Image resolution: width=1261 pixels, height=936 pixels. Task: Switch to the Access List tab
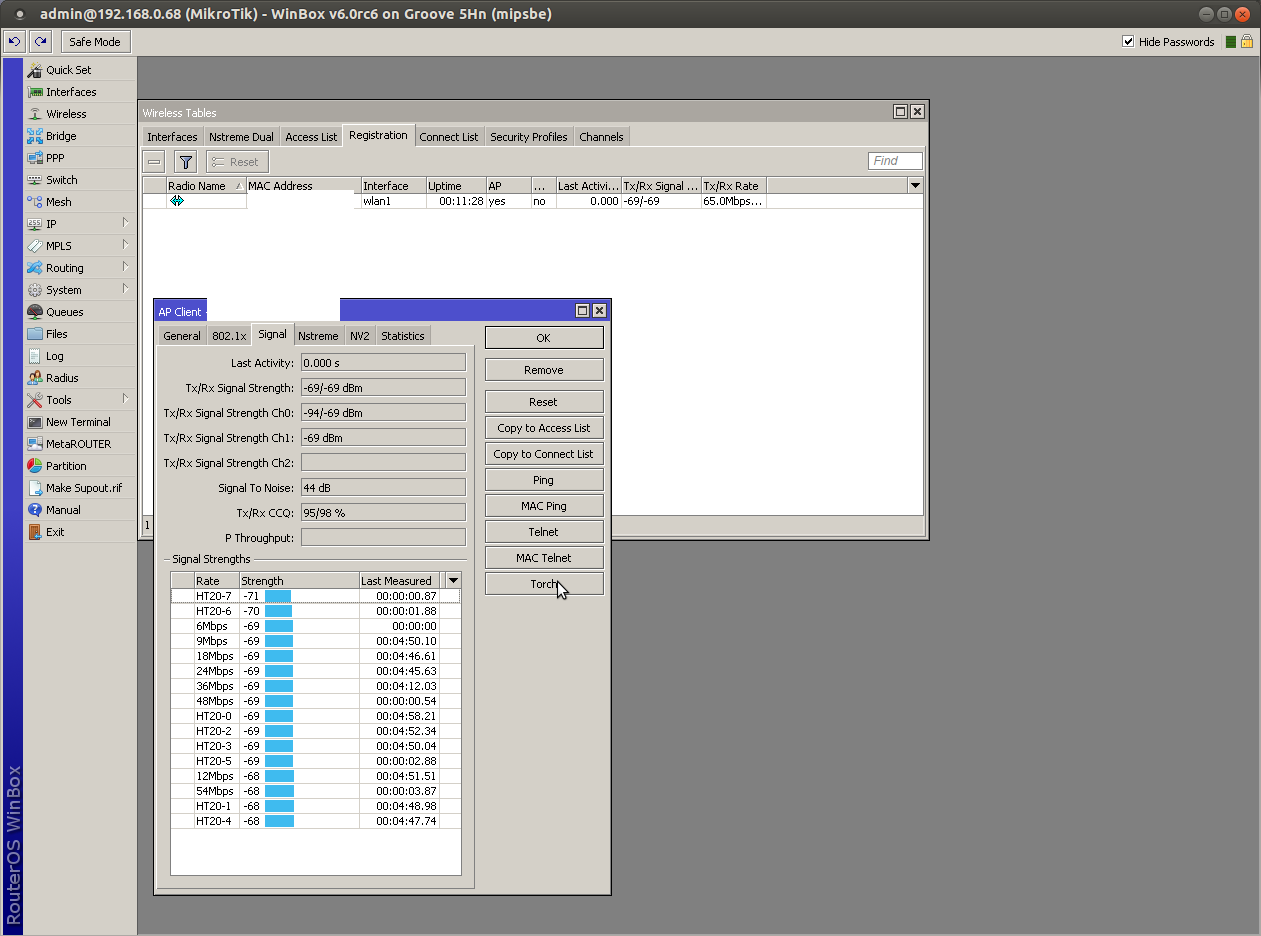[311, 137]
